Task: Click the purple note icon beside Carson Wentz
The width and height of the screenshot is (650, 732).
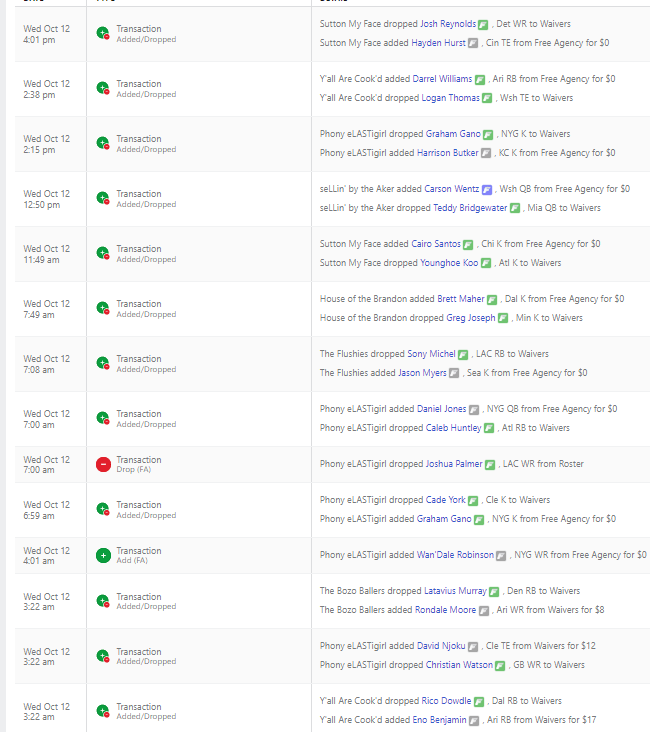Action: click(486, 189)
